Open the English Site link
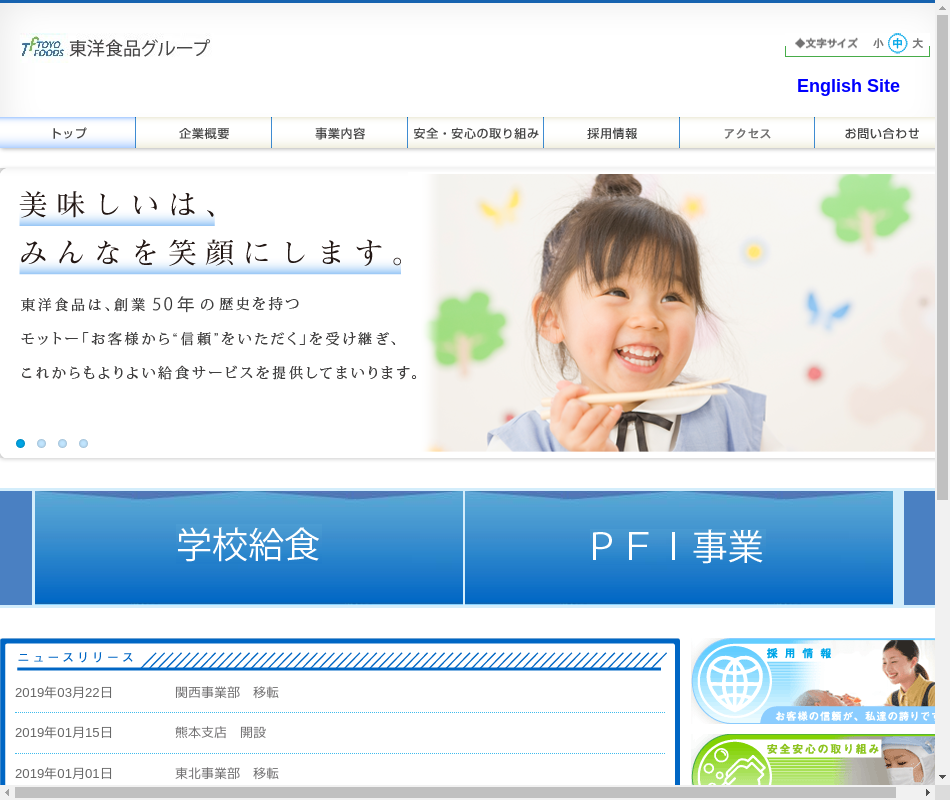Image resolution: width=950 pixels, height=800 pixels. [x=848, y=86]
